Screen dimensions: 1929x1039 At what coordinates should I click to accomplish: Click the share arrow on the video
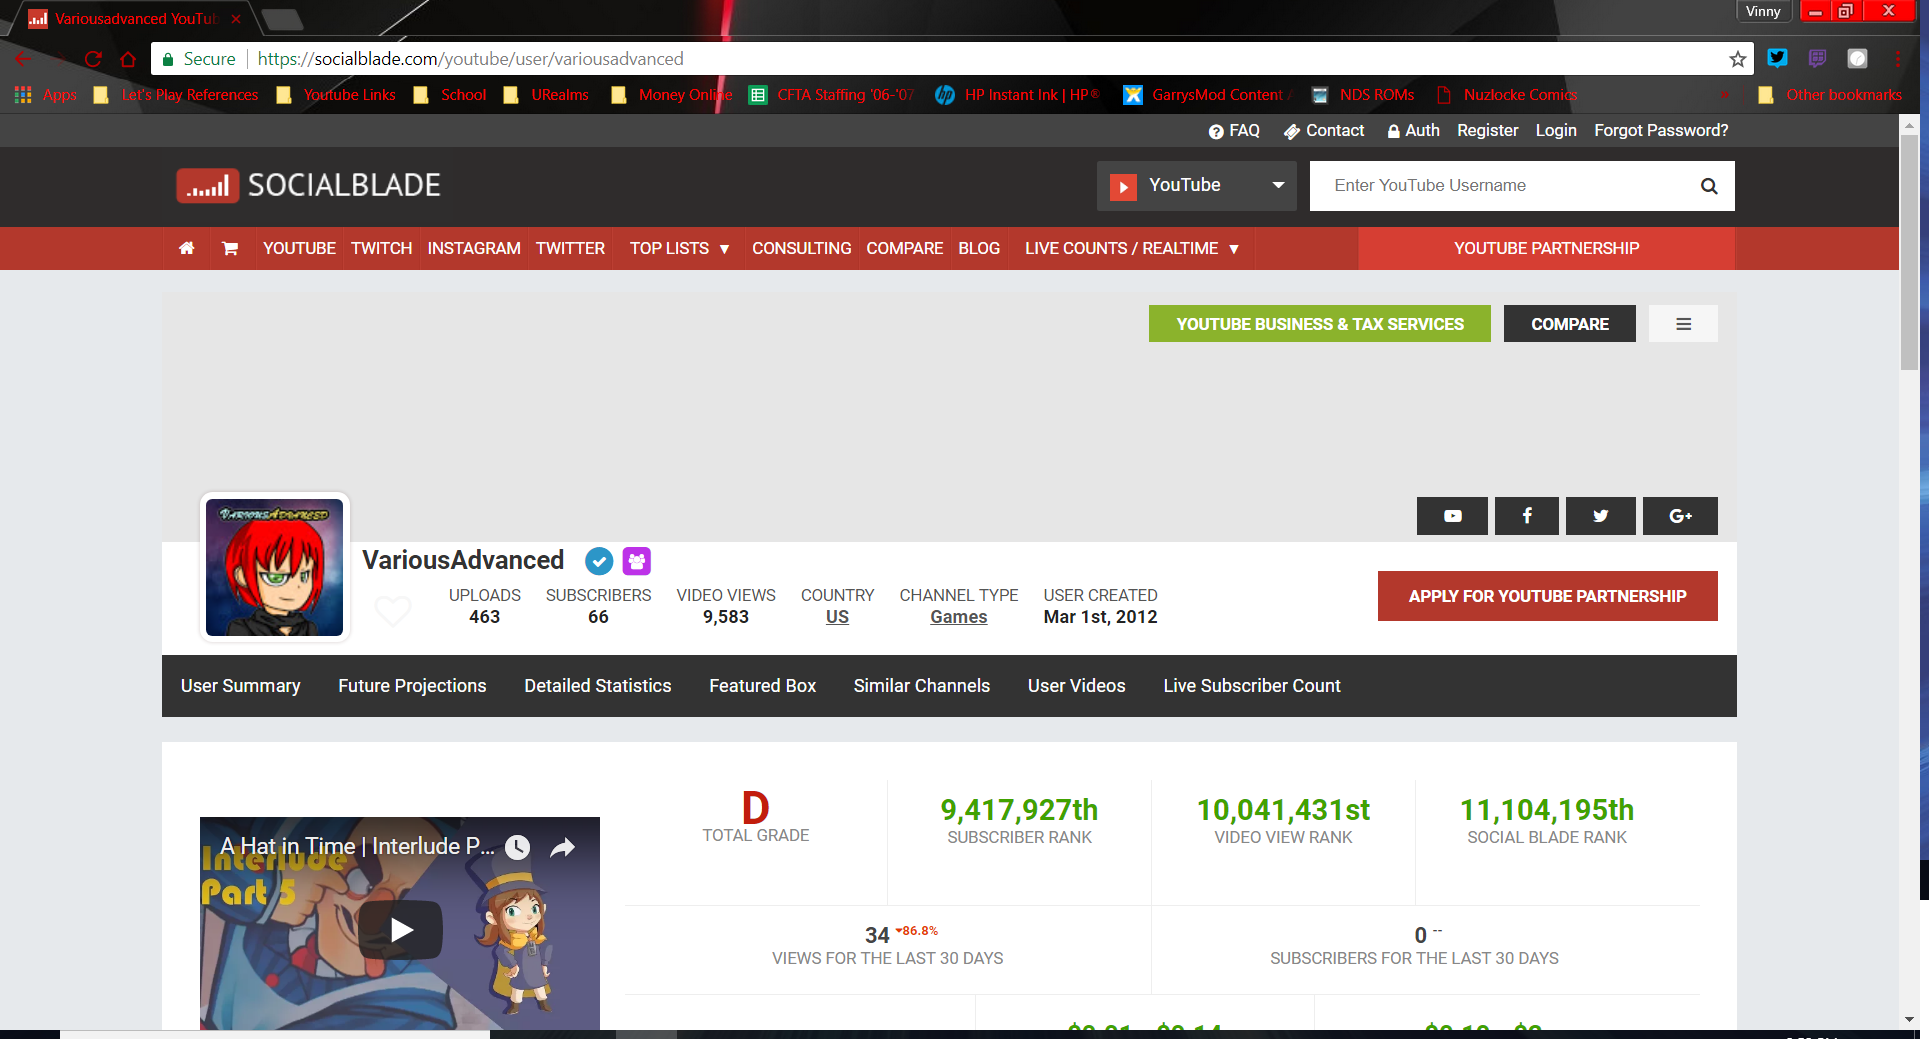tap(563, 848)
